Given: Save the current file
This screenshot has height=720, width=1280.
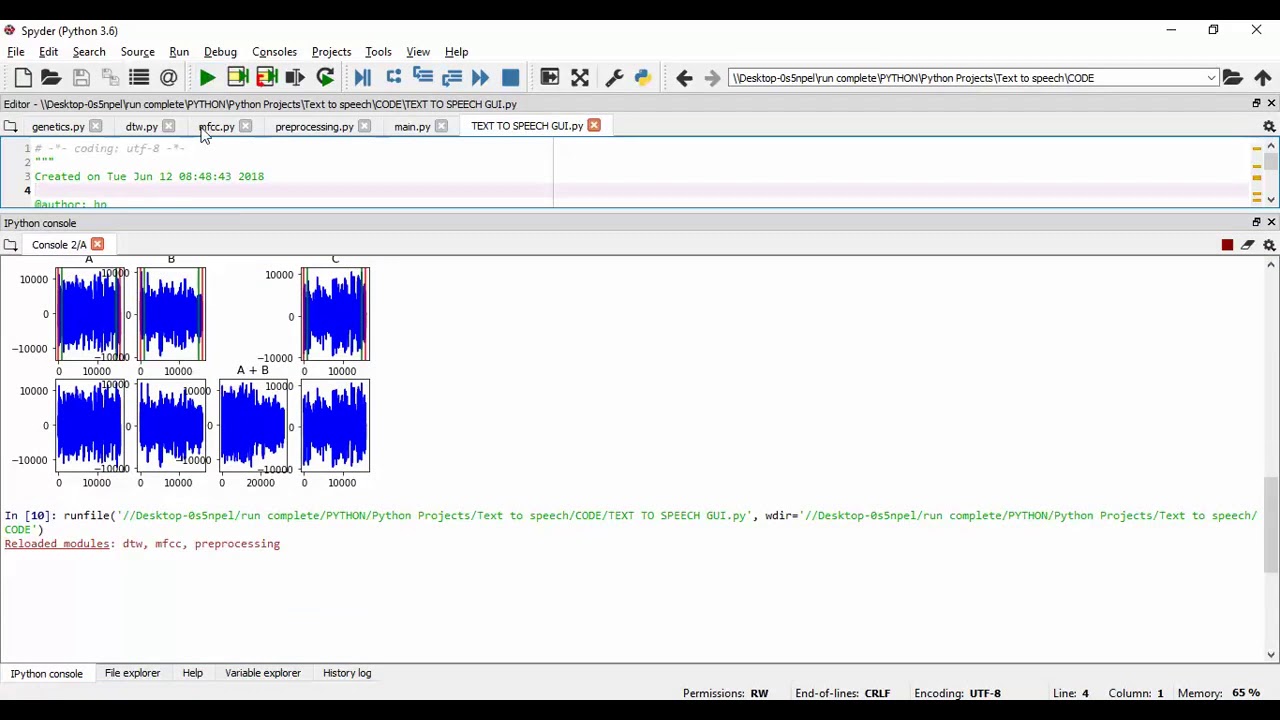Looking at the screenshot, I should coord(81,78).
